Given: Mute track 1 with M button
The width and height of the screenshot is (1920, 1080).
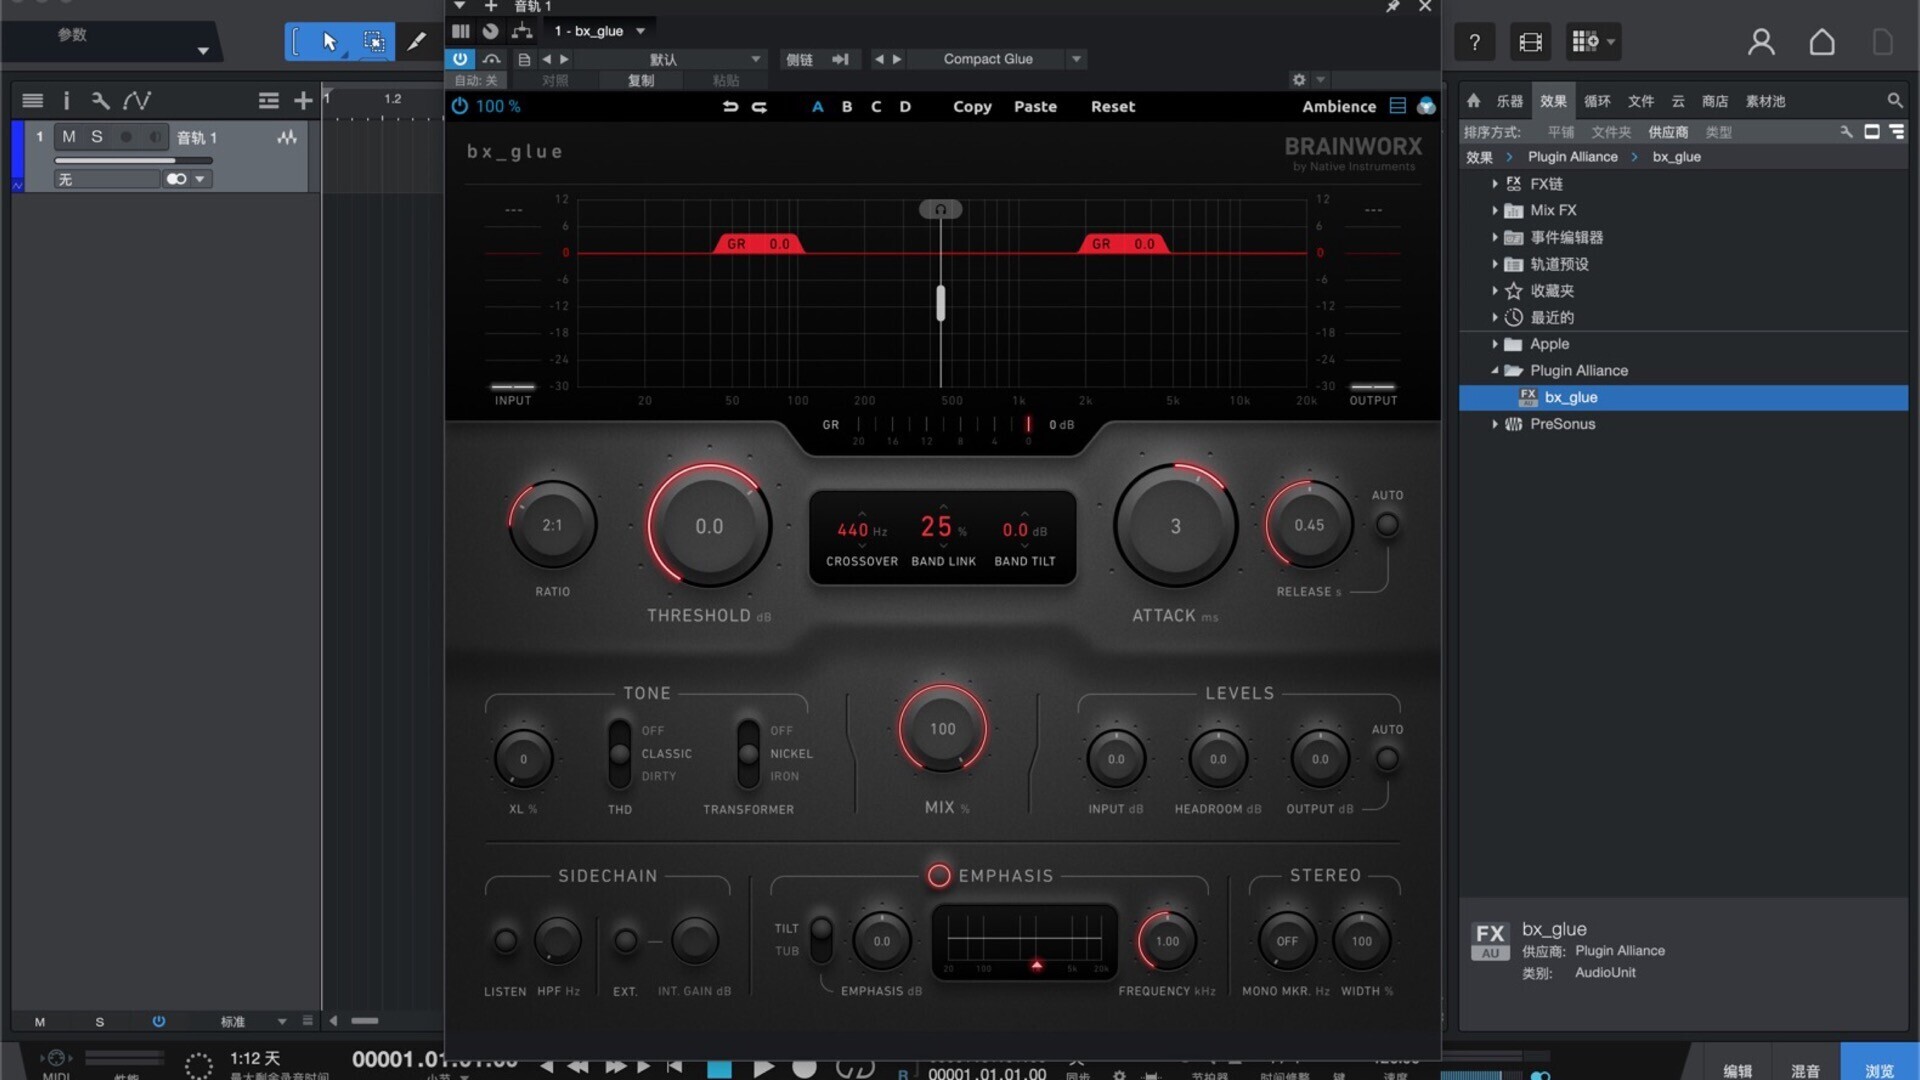Looking at the screenshot, I should point(69,137).
